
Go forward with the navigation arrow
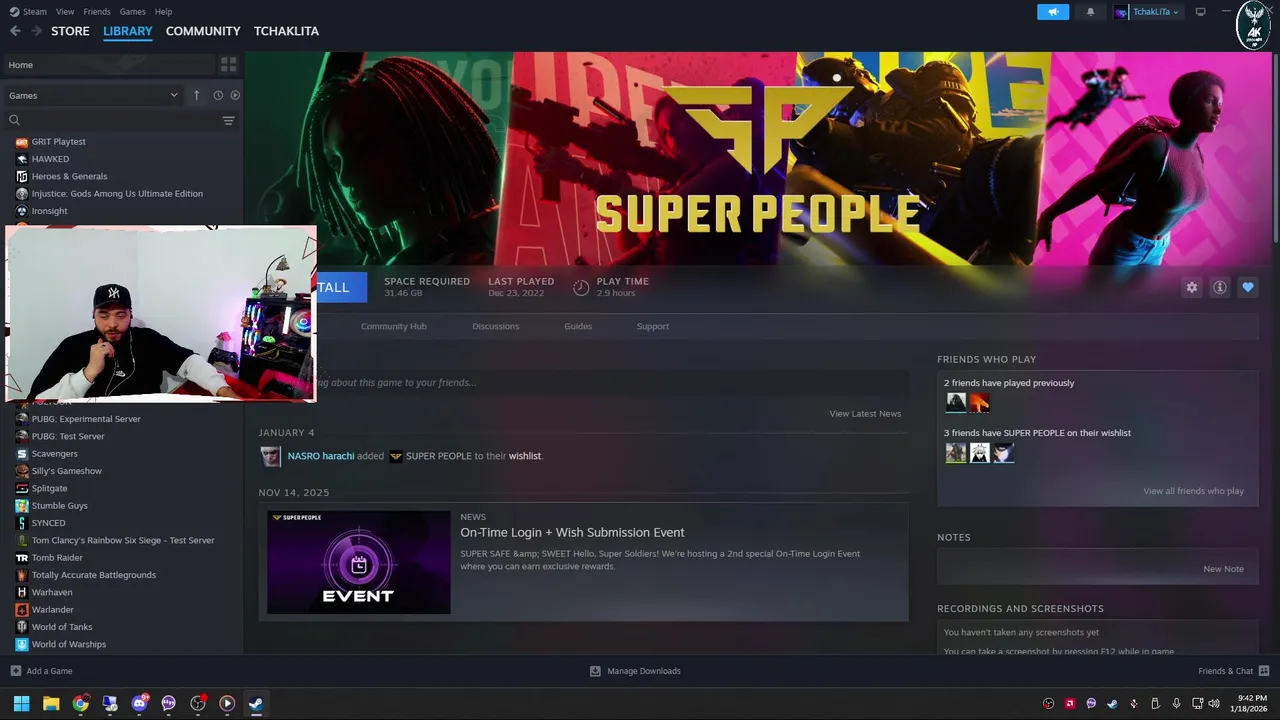coord(37,31)
